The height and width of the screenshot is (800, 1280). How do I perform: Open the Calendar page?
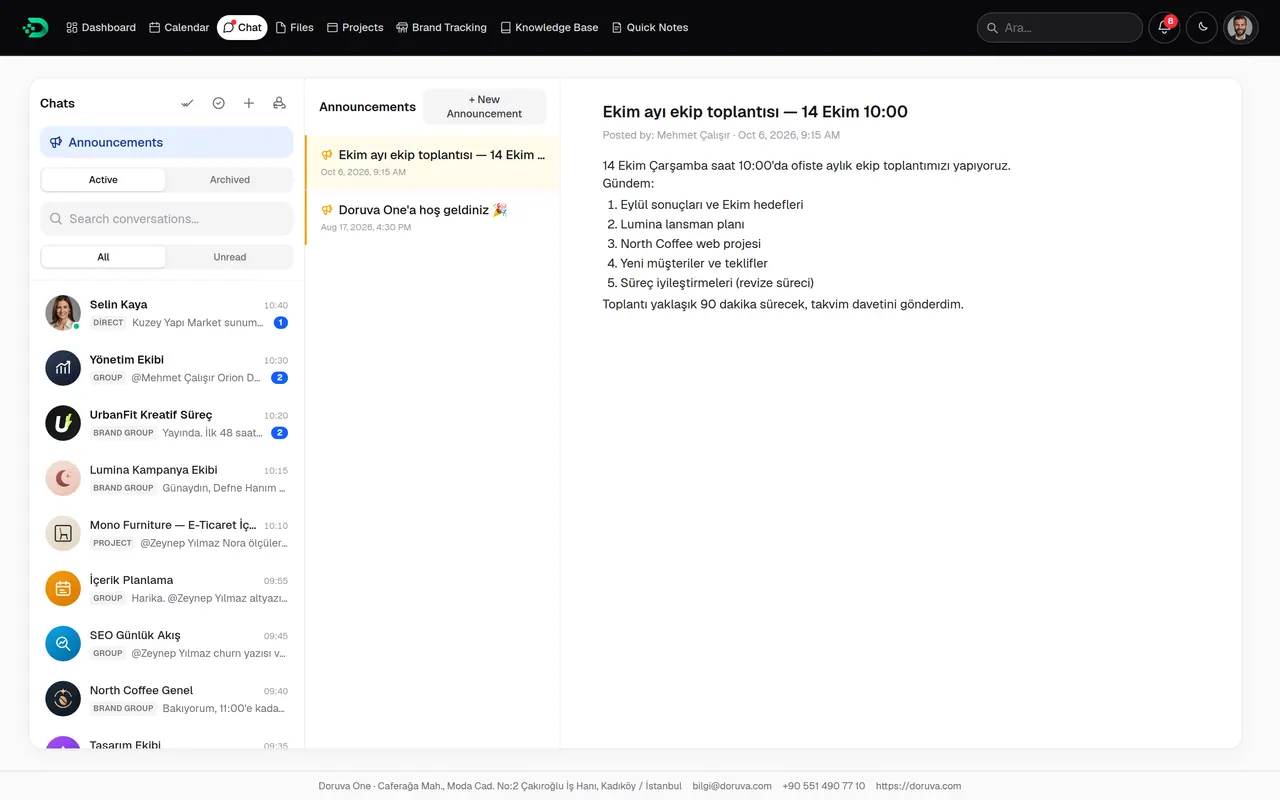click(179, 27)
